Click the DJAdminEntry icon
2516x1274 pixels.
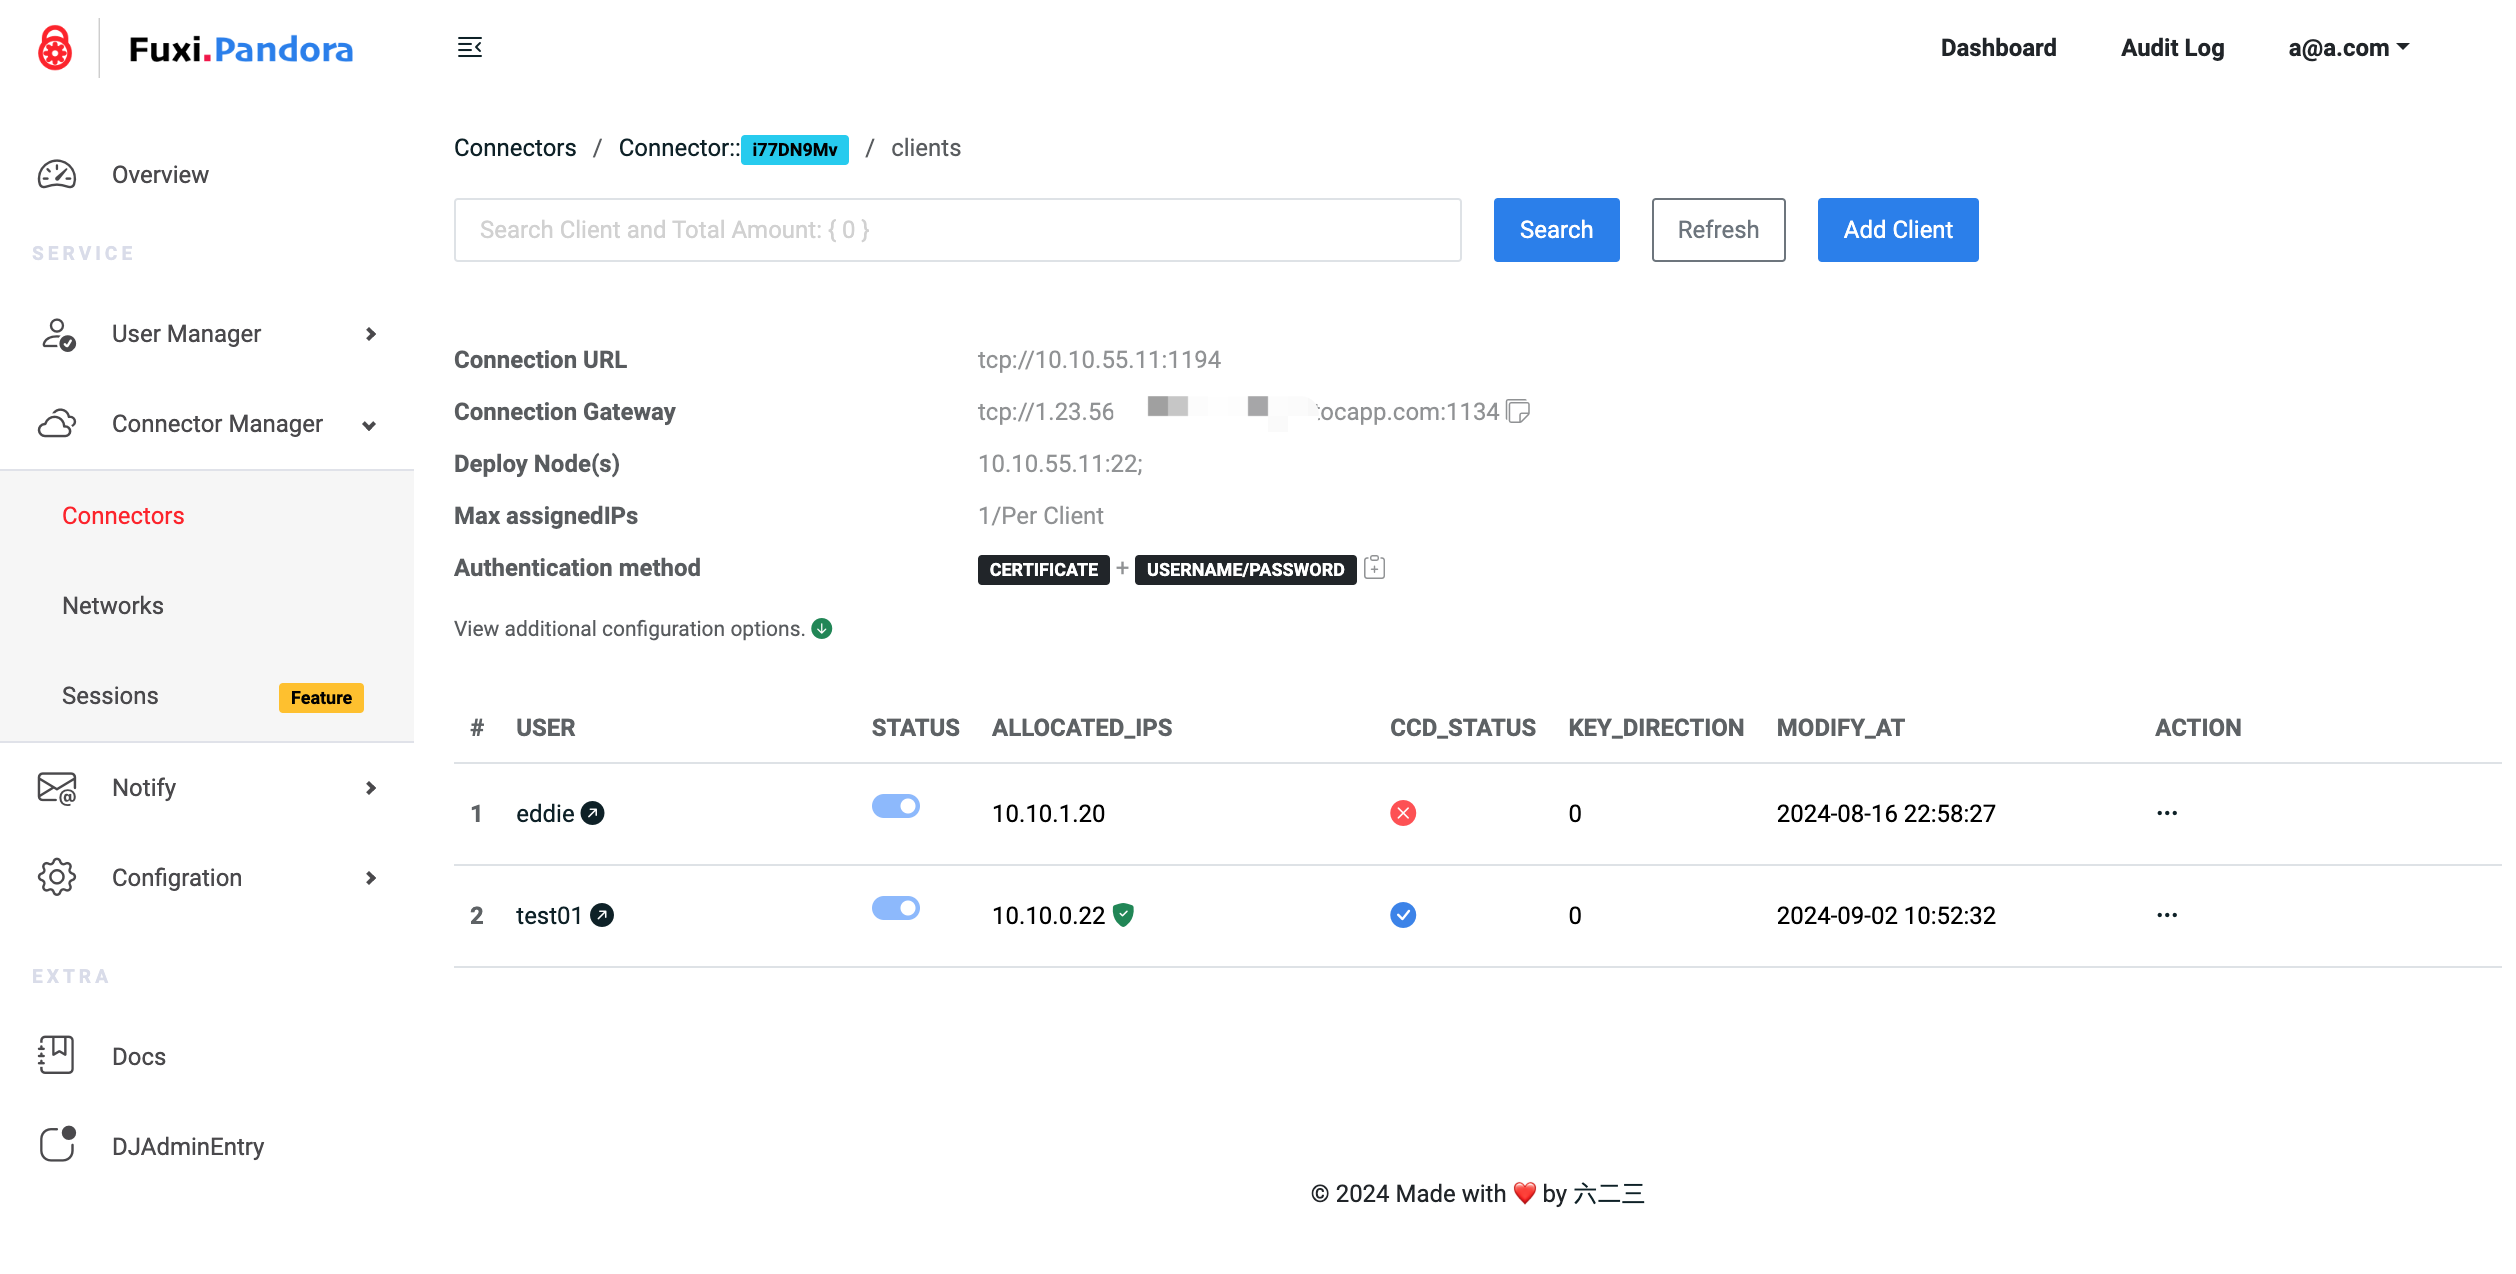point(58,1144)
